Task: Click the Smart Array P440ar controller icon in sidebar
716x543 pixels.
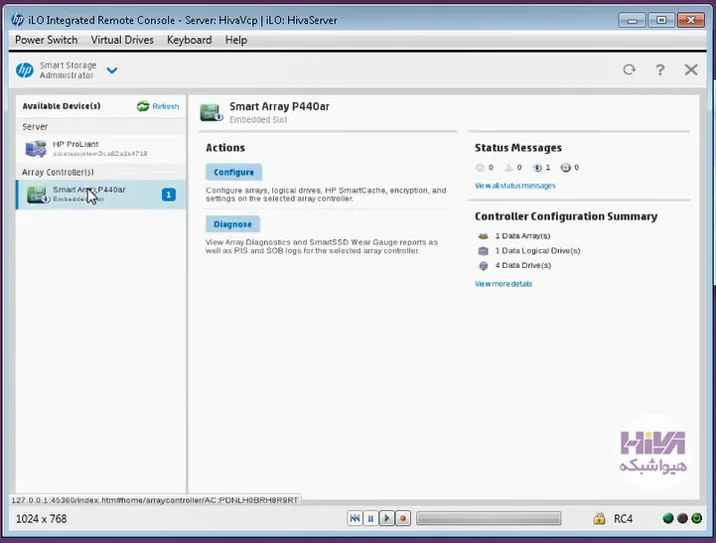Action: [38, 195]
